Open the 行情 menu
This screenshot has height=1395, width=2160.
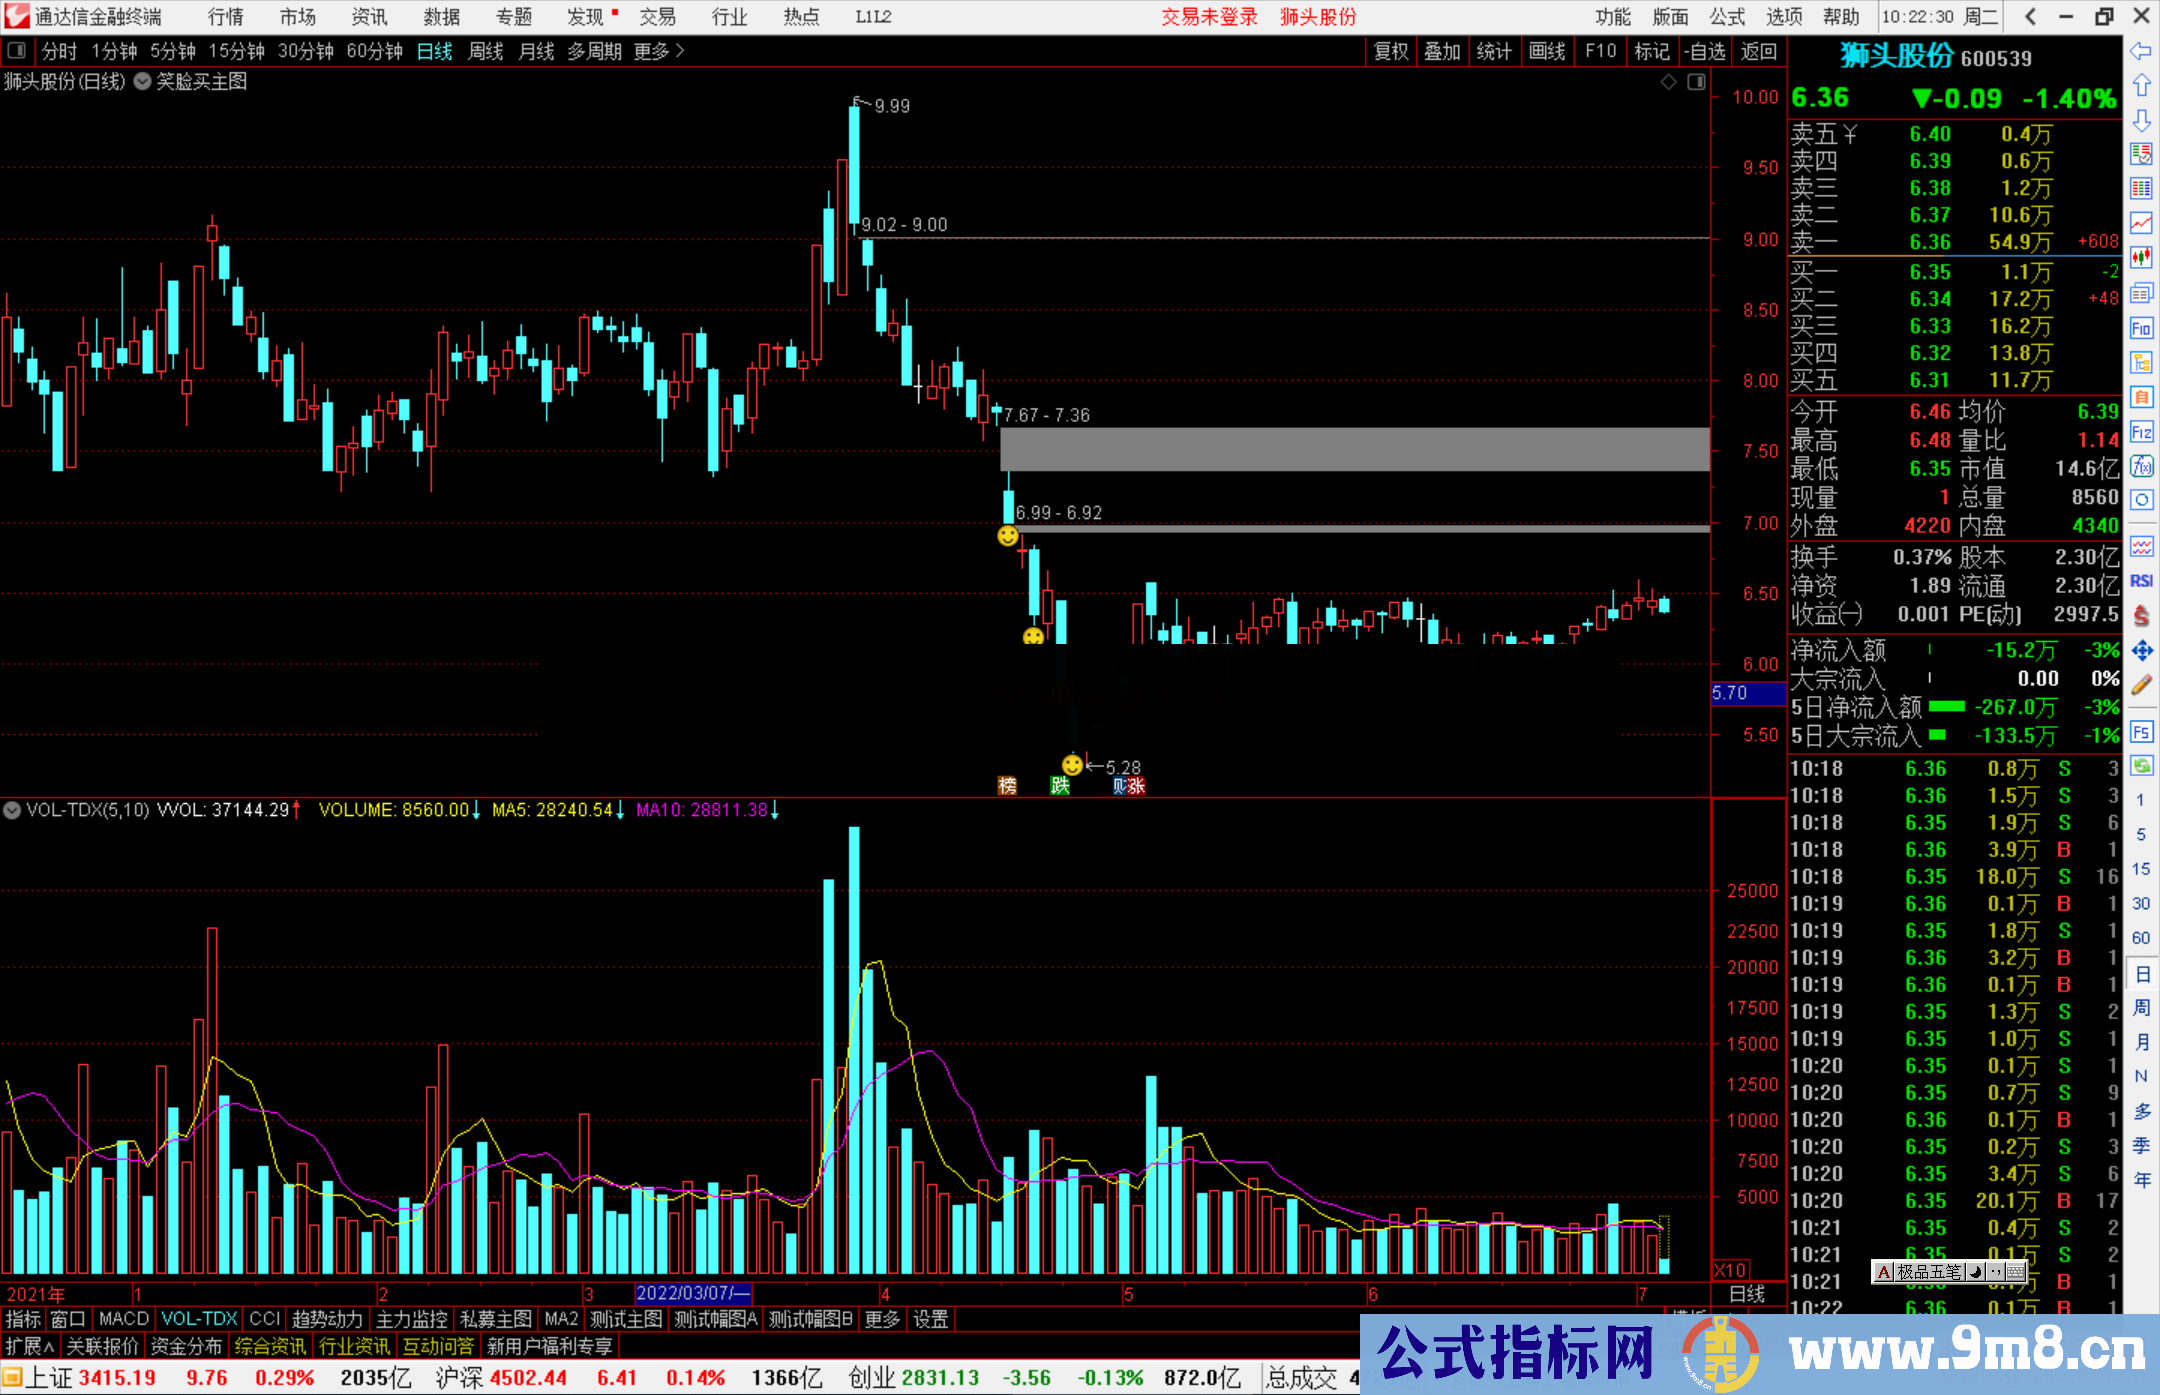click(226, 17)
